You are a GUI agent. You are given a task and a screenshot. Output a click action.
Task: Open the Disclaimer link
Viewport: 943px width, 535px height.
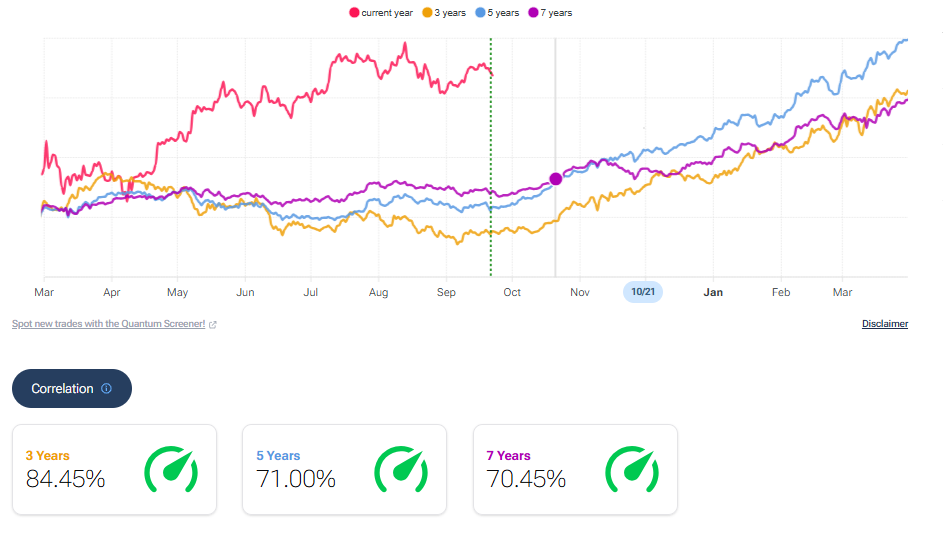tap(884, 324)
